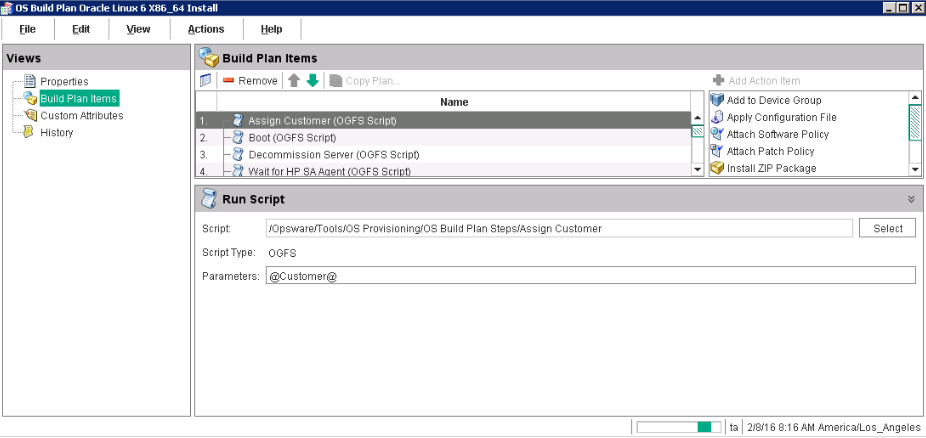Click the Parameters input field
The height and width of the screenshot is (438, 926).
point(590,276)
